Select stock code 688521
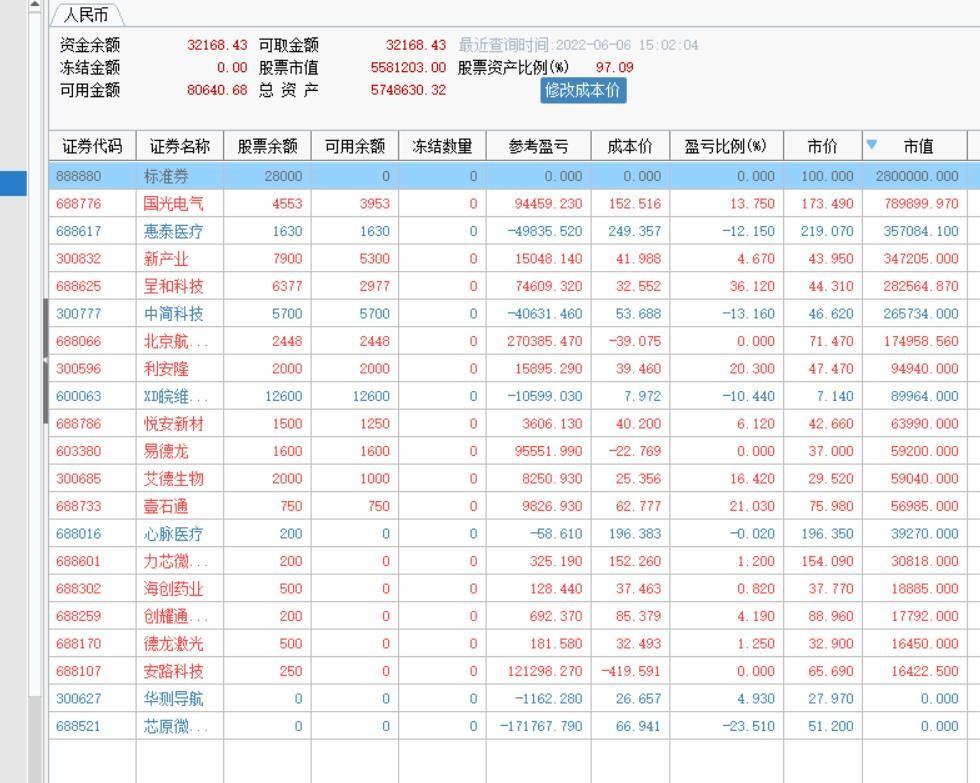Image resolution: width=980 pixels, height=783 pixels. point(78,726)
